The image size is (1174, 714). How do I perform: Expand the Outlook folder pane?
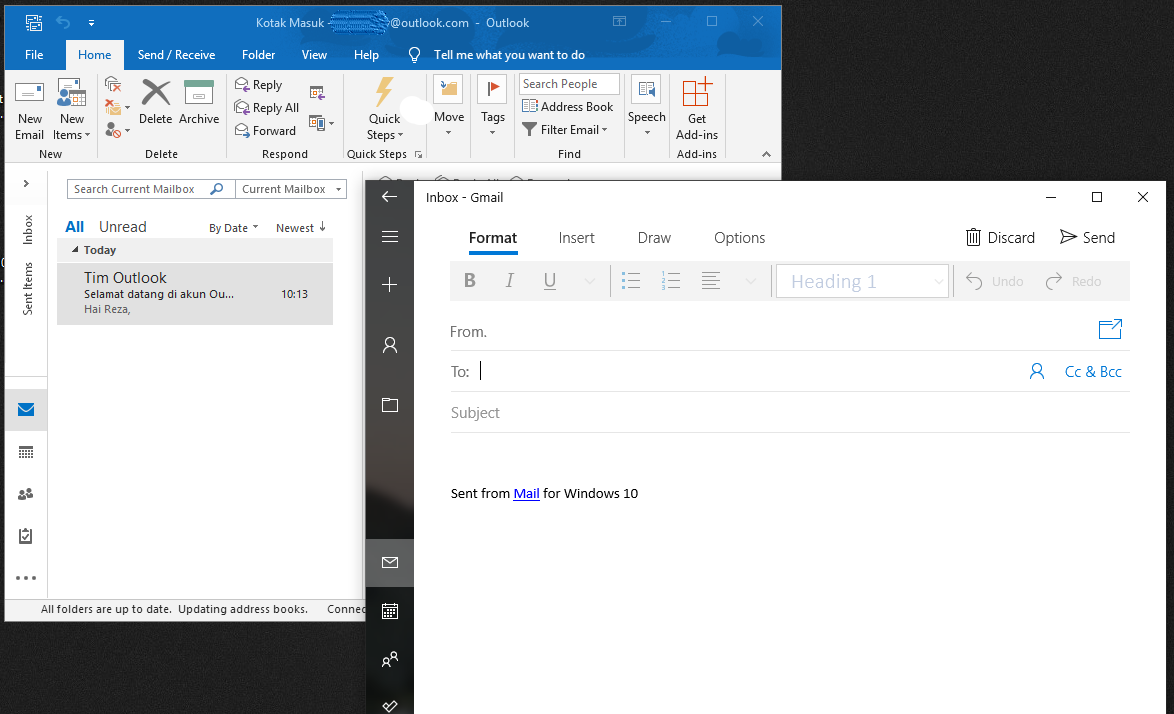point(25,183)
